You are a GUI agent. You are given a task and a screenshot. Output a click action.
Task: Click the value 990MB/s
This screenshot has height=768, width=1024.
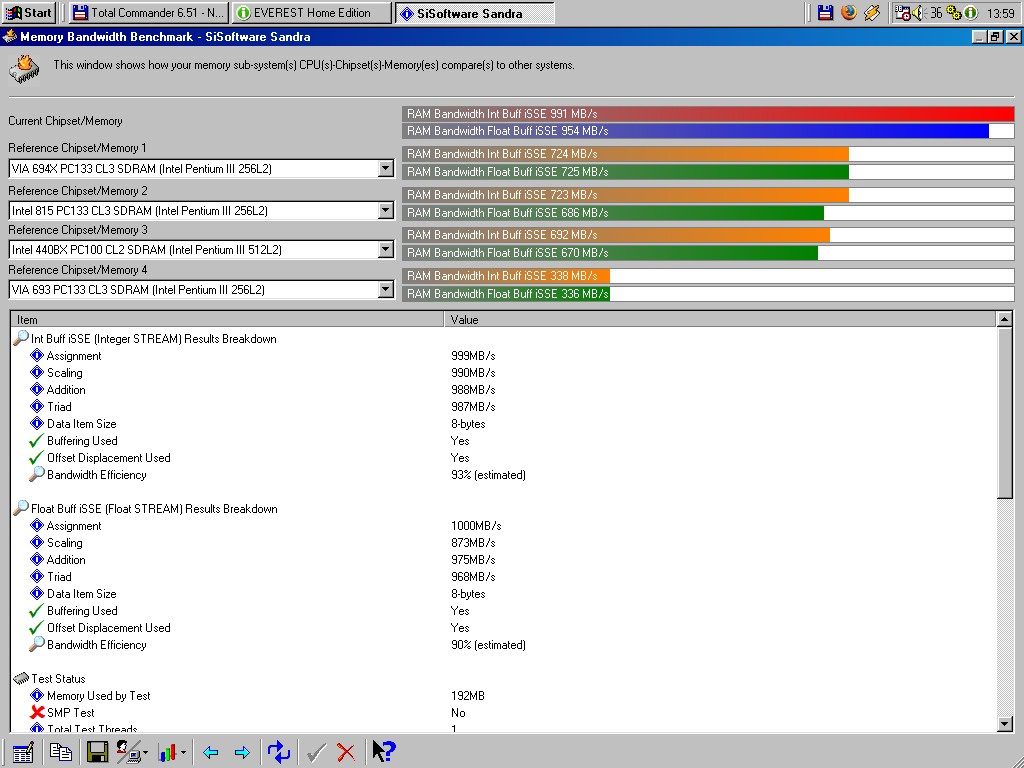pos(473,373)
